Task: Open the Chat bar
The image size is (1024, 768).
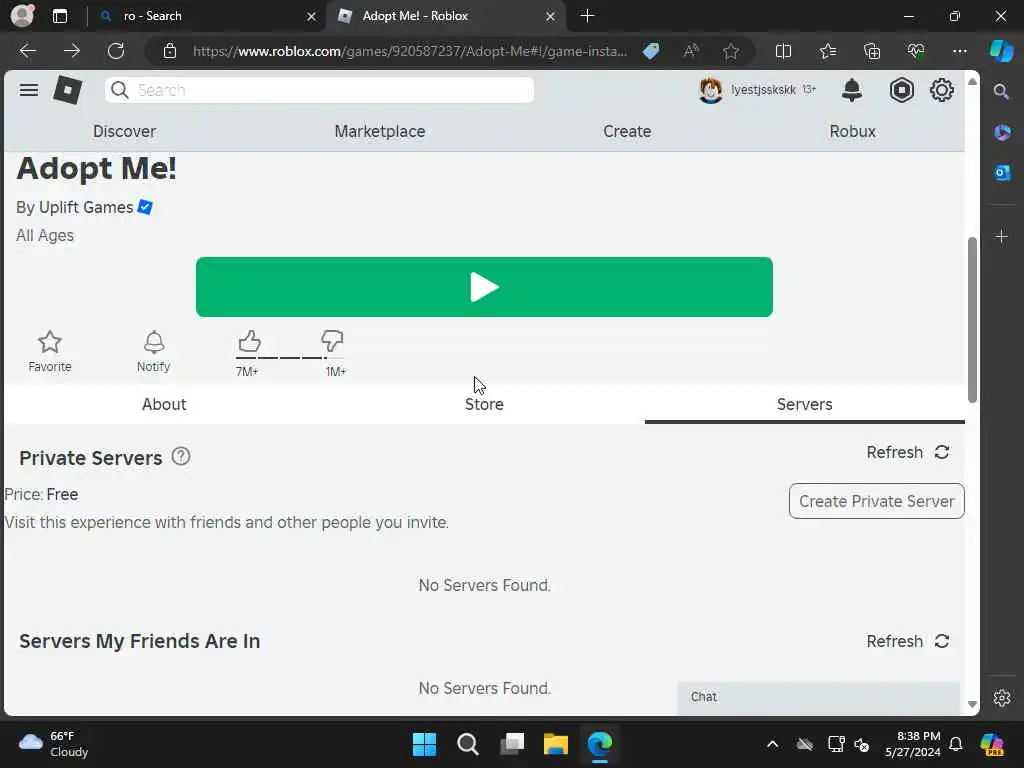Action: pos(819,697)
